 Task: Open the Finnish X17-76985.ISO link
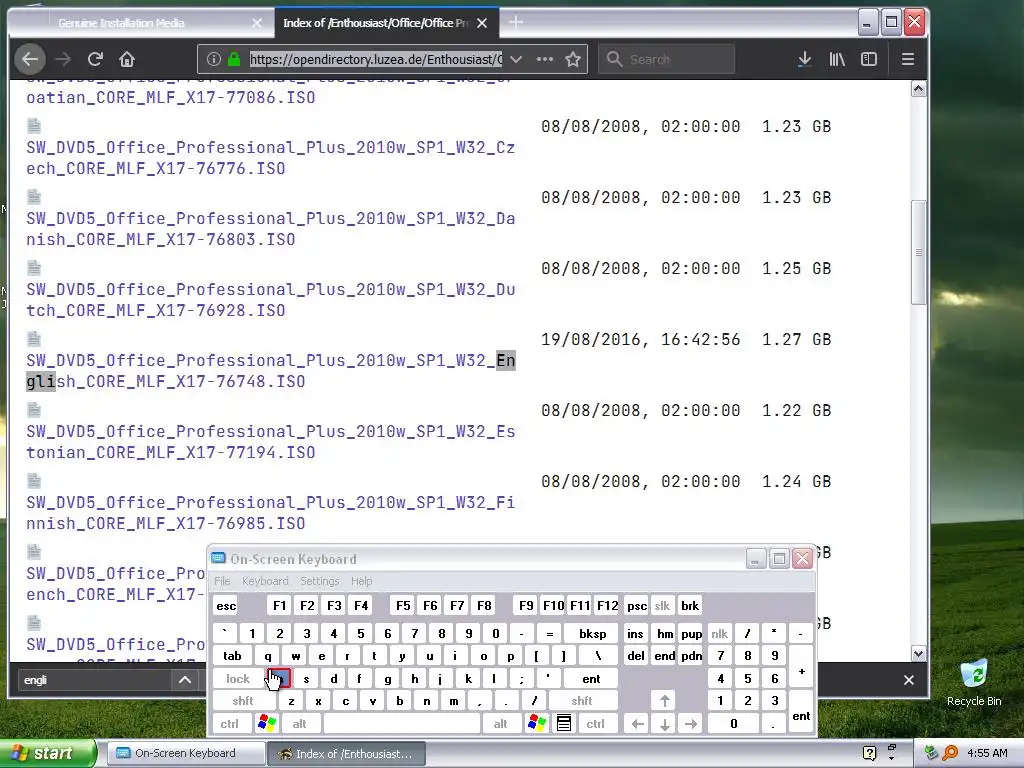click(x=270, y=513)
